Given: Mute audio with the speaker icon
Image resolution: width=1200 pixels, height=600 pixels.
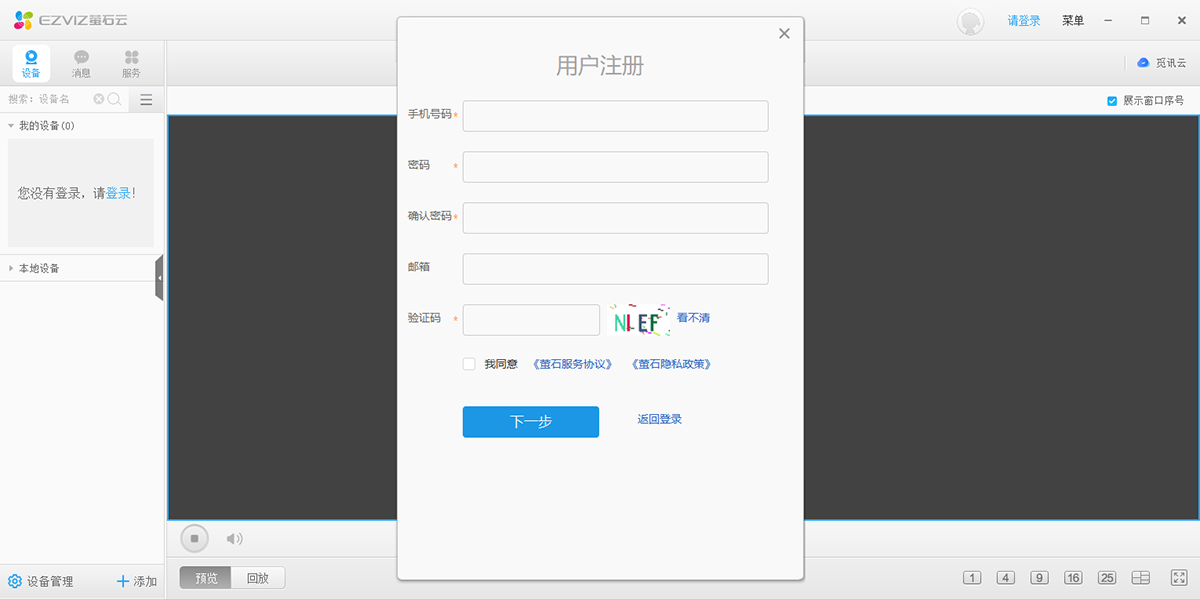Looking at the screenshot, I should point(234,538).
